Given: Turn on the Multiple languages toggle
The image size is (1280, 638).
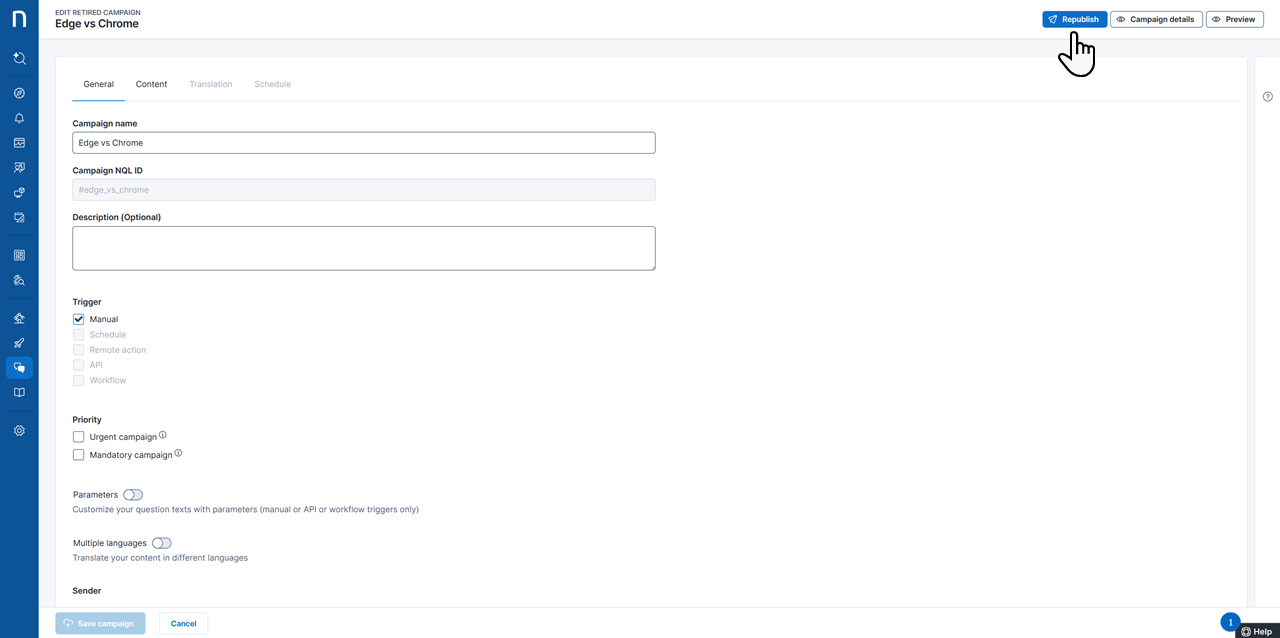Looking at the screenshot, I should [x=162, y=542].
